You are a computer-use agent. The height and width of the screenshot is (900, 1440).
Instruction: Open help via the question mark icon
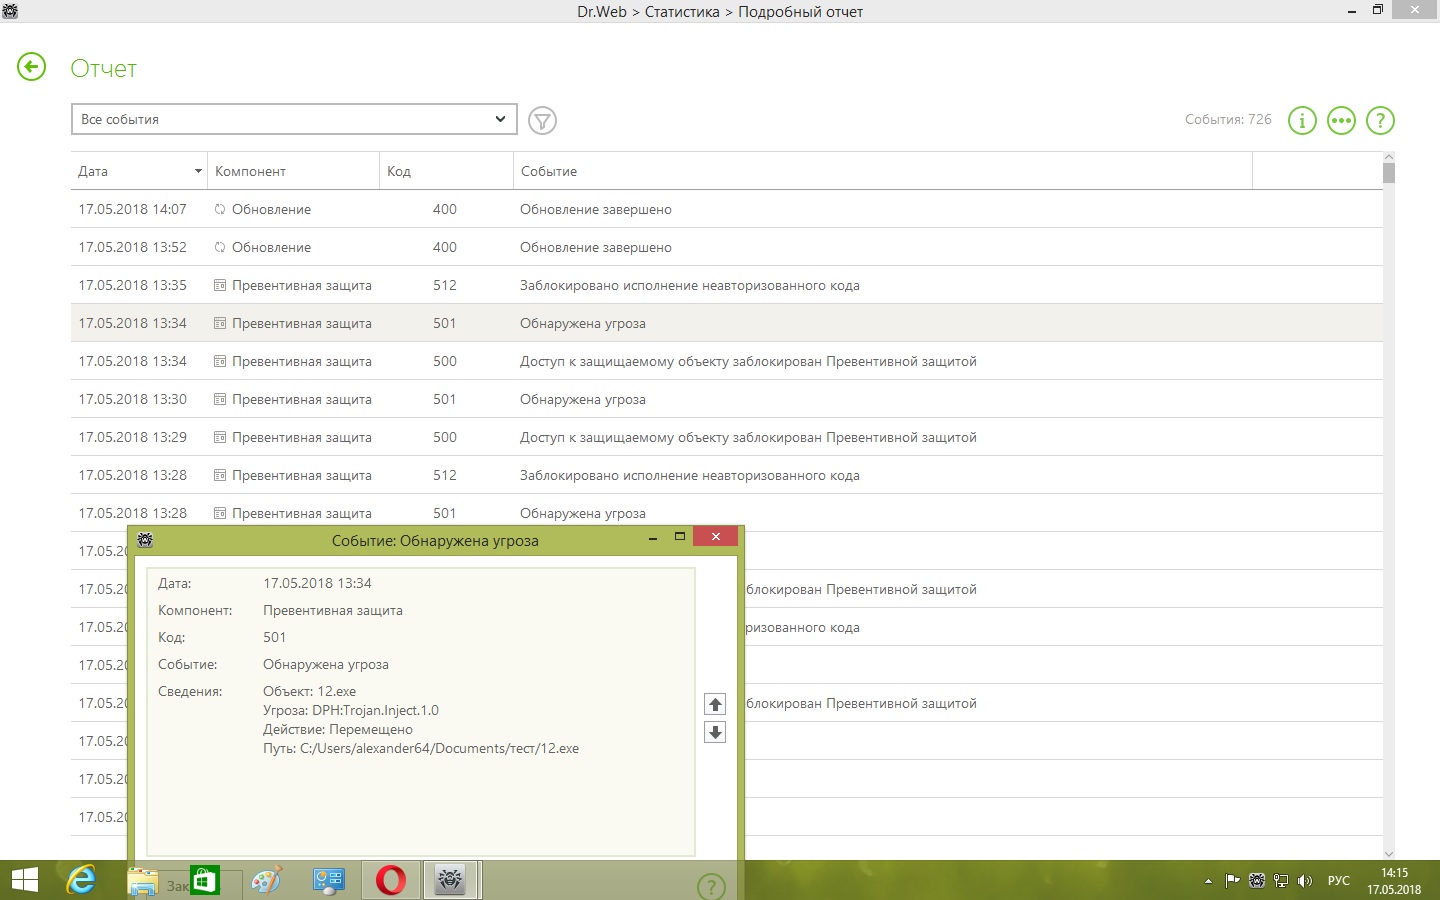1380,121
